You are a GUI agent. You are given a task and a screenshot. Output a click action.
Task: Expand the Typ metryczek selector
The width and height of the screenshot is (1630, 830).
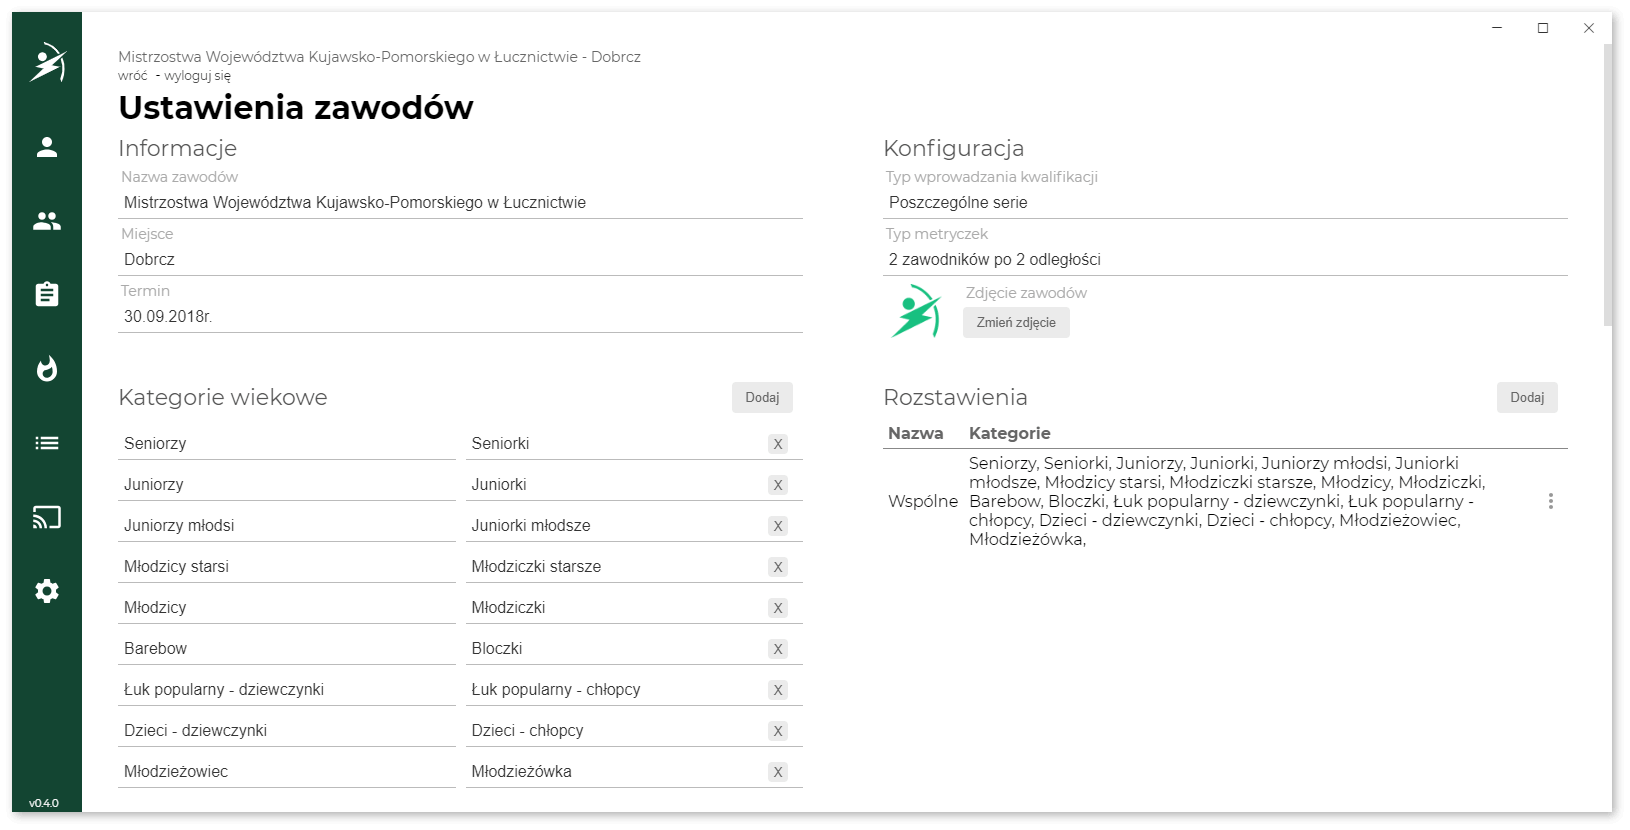tap(1225, 260)
